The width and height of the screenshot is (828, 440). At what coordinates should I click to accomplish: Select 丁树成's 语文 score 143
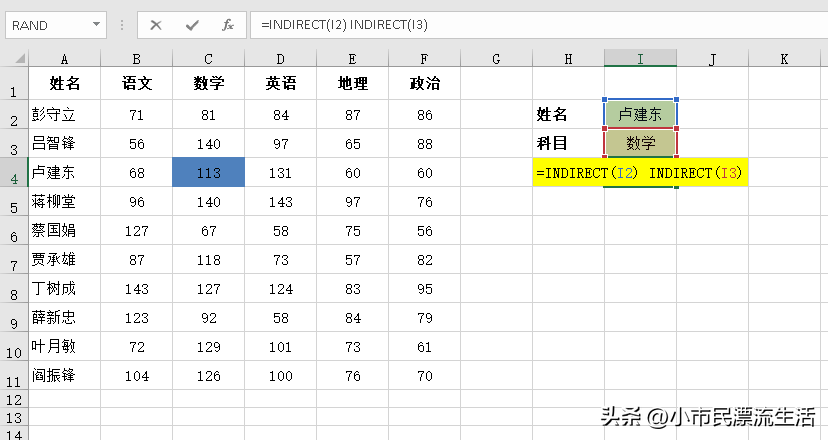pyautogui.click(x=136, y=288)
